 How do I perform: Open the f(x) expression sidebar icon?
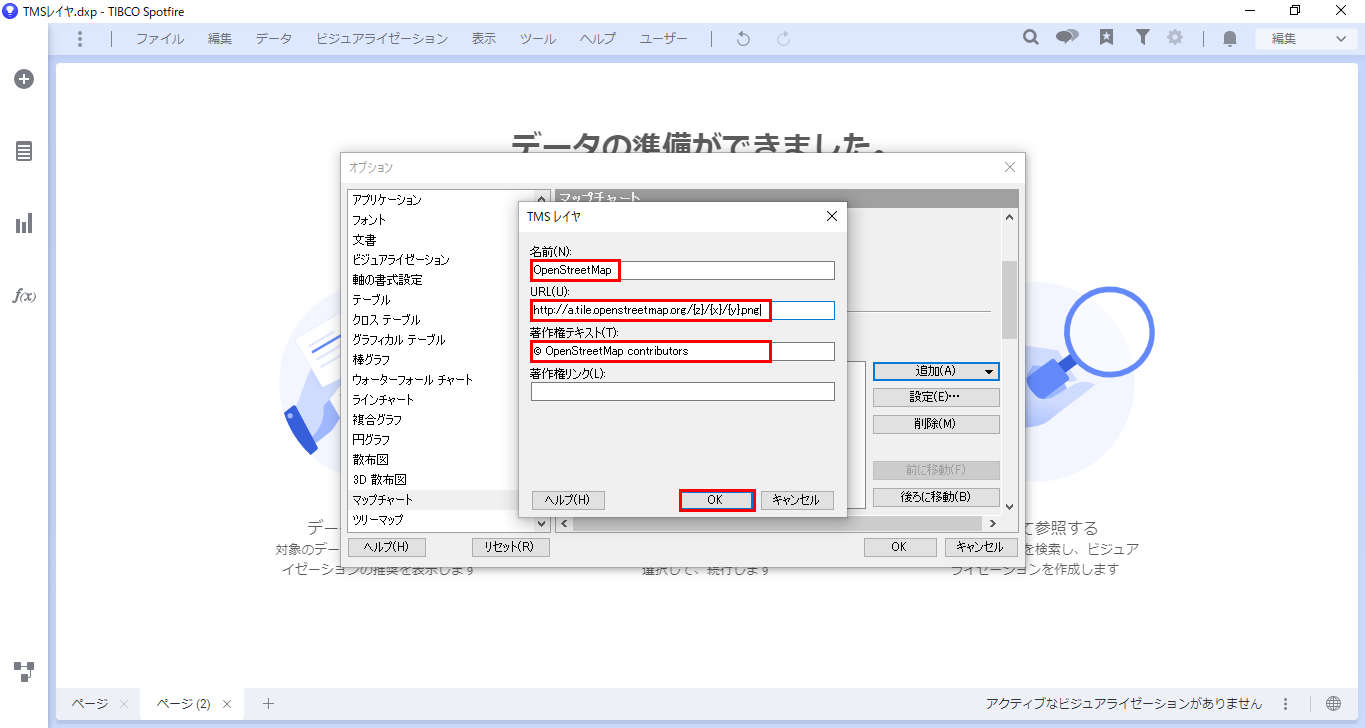(24, 296)
